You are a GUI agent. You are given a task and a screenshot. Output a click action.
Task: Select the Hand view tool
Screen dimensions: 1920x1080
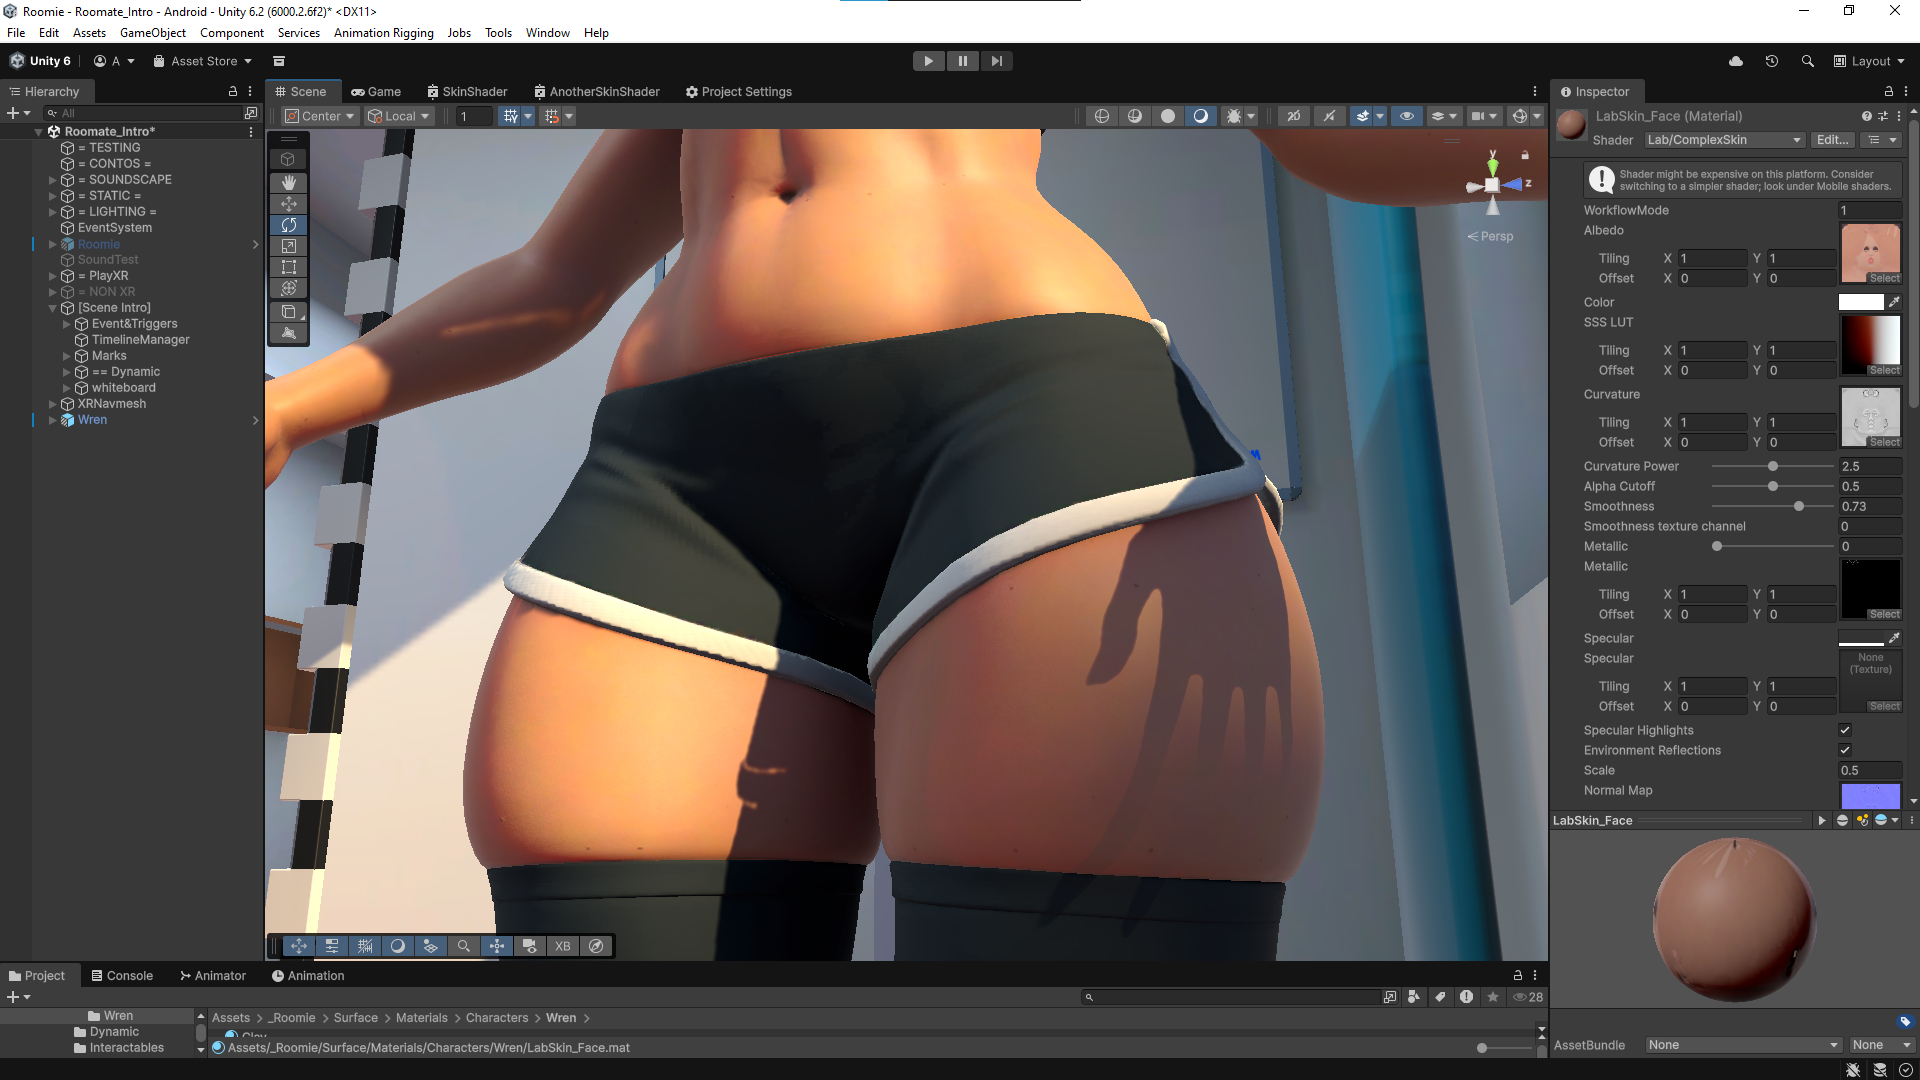point(288,182)
